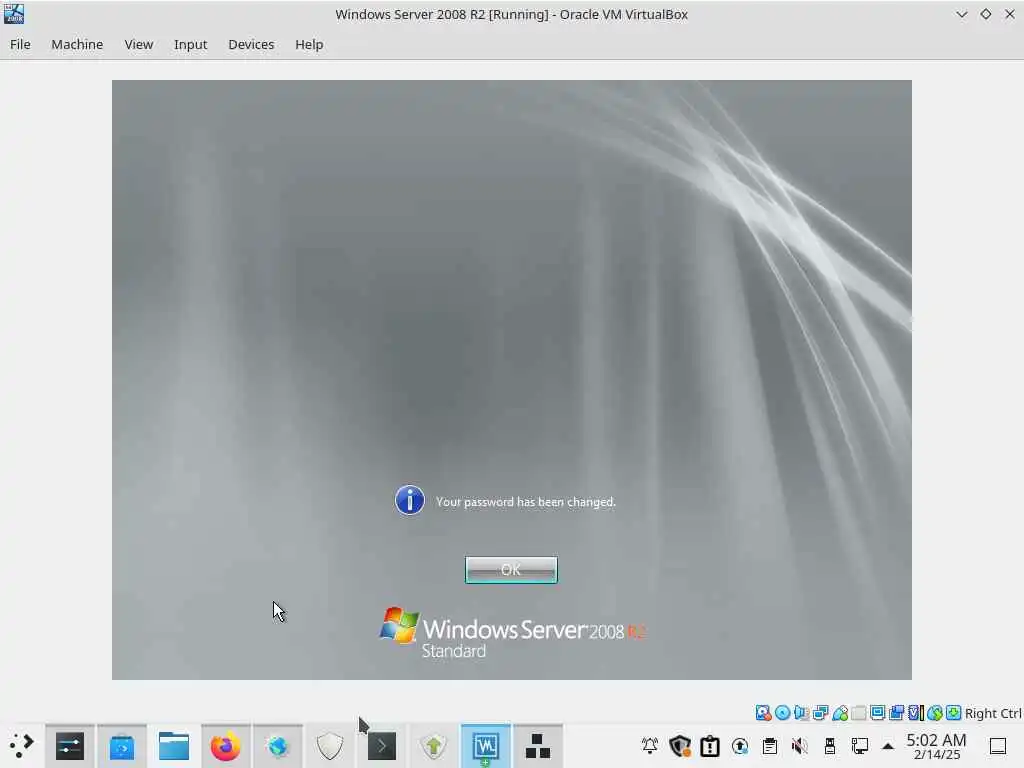Viewport: 1024px width, 768px height.
Task: Open the globe web browser icon
Action: click(278, 746)
